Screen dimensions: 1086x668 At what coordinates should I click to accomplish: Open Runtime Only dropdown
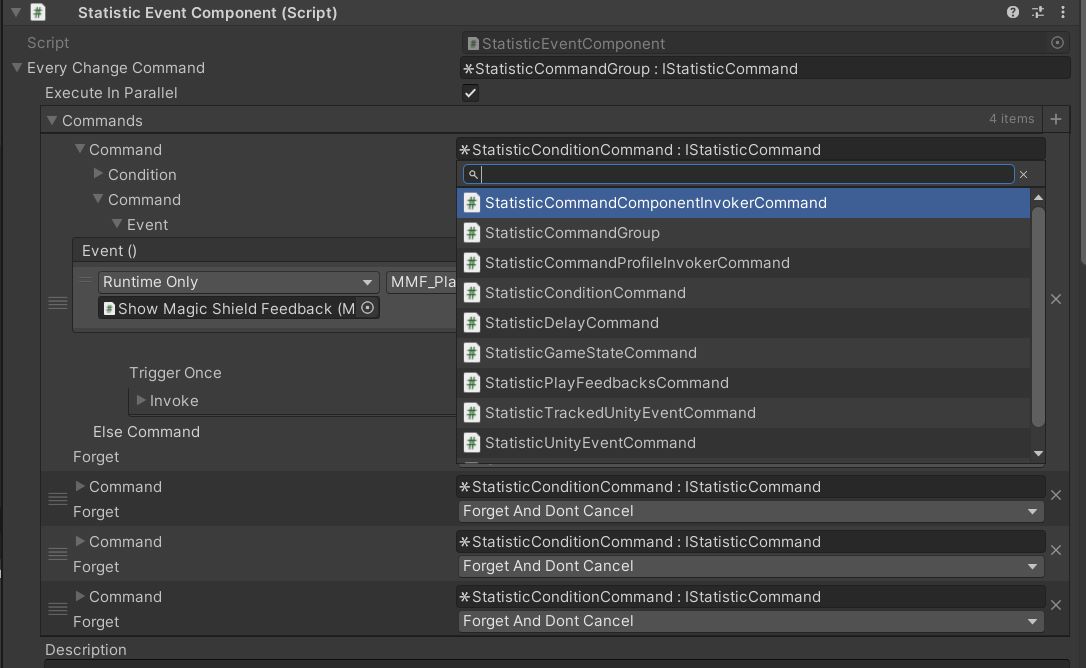click(238, 282)
